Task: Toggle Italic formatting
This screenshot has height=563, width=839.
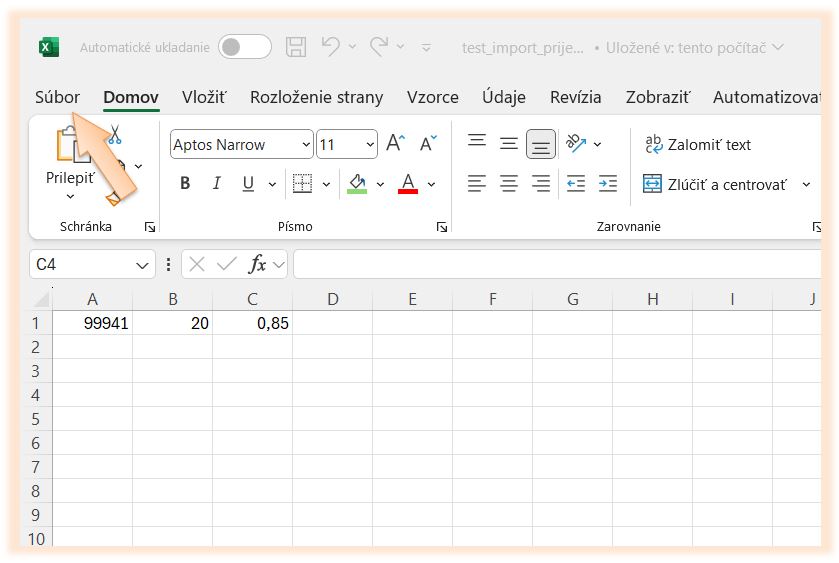Action: [x=216, y=184]
